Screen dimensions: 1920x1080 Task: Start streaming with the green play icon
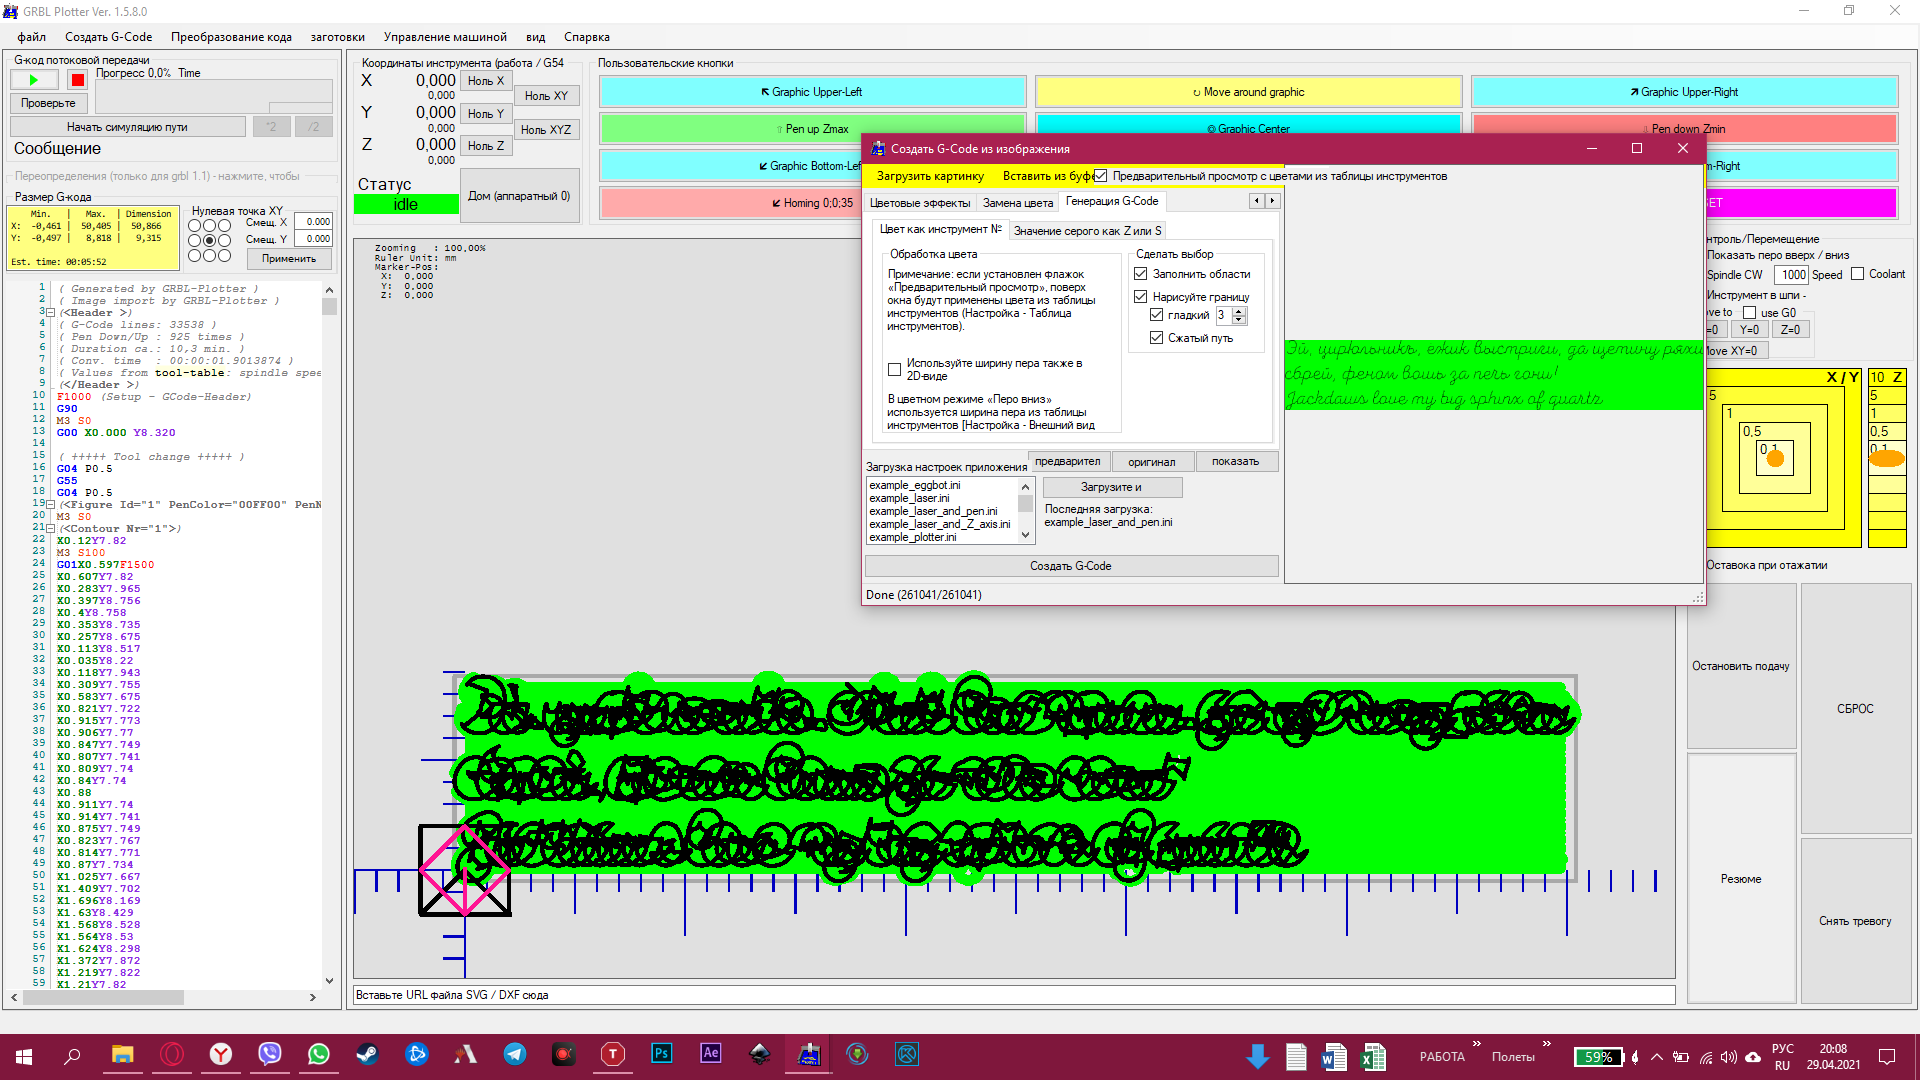32,79
